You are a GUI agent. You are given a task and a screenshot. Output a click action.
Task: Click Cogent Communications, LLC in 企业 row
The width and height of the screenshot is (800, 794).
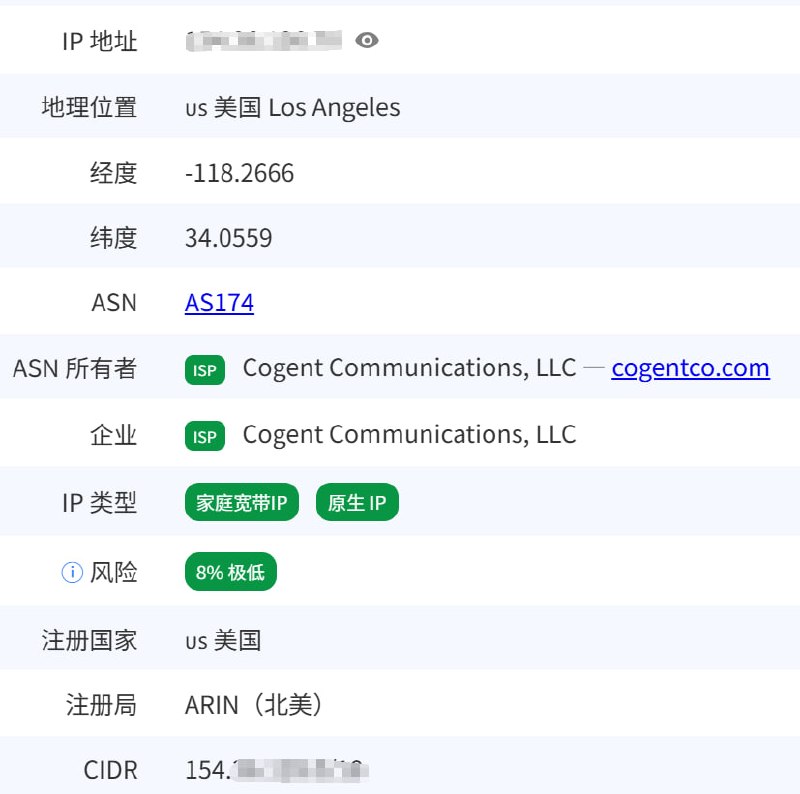(410, 435)
